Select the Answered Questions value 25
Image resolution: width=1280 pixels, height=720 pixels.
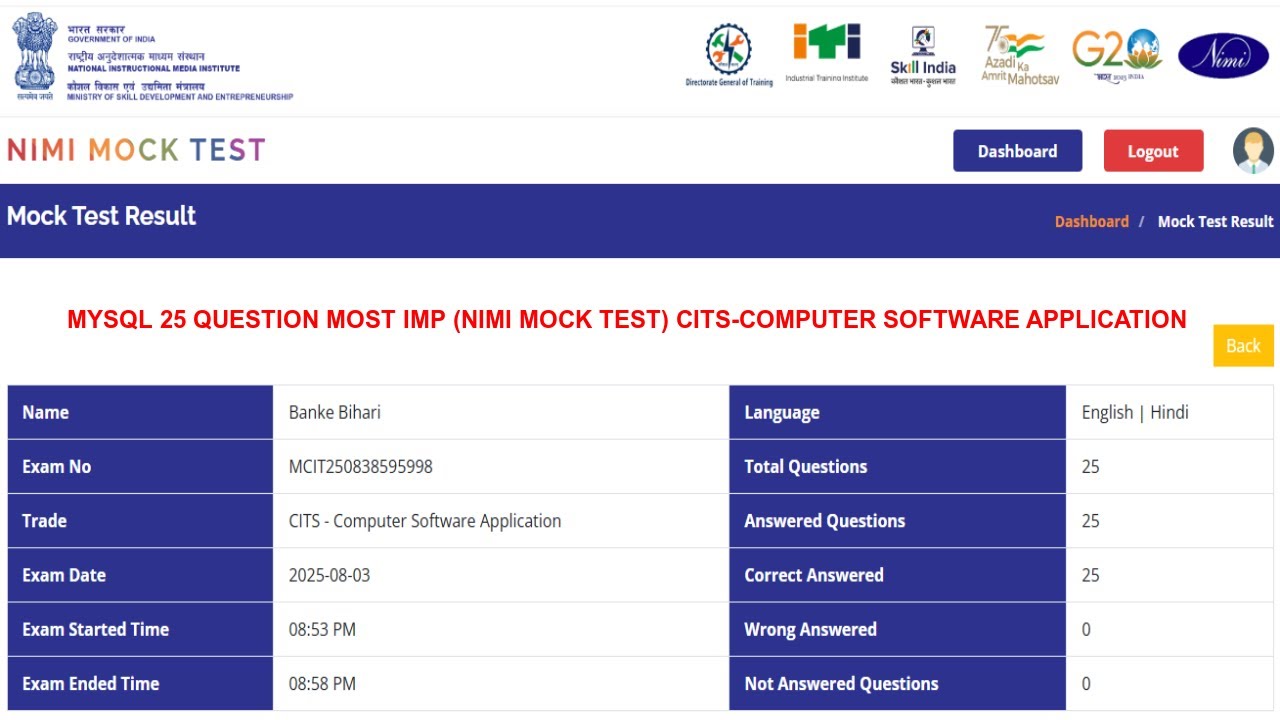[x=1091, y=521]
